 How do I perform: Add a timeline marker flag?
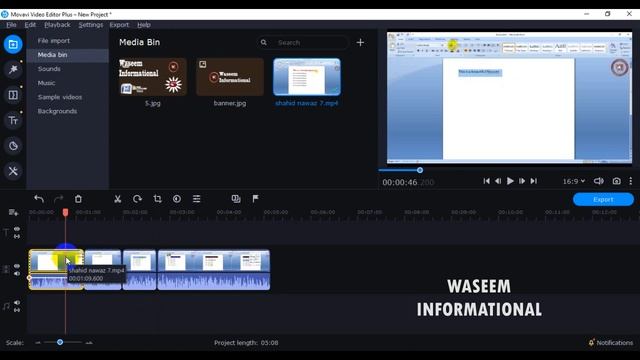pos(256,199)
